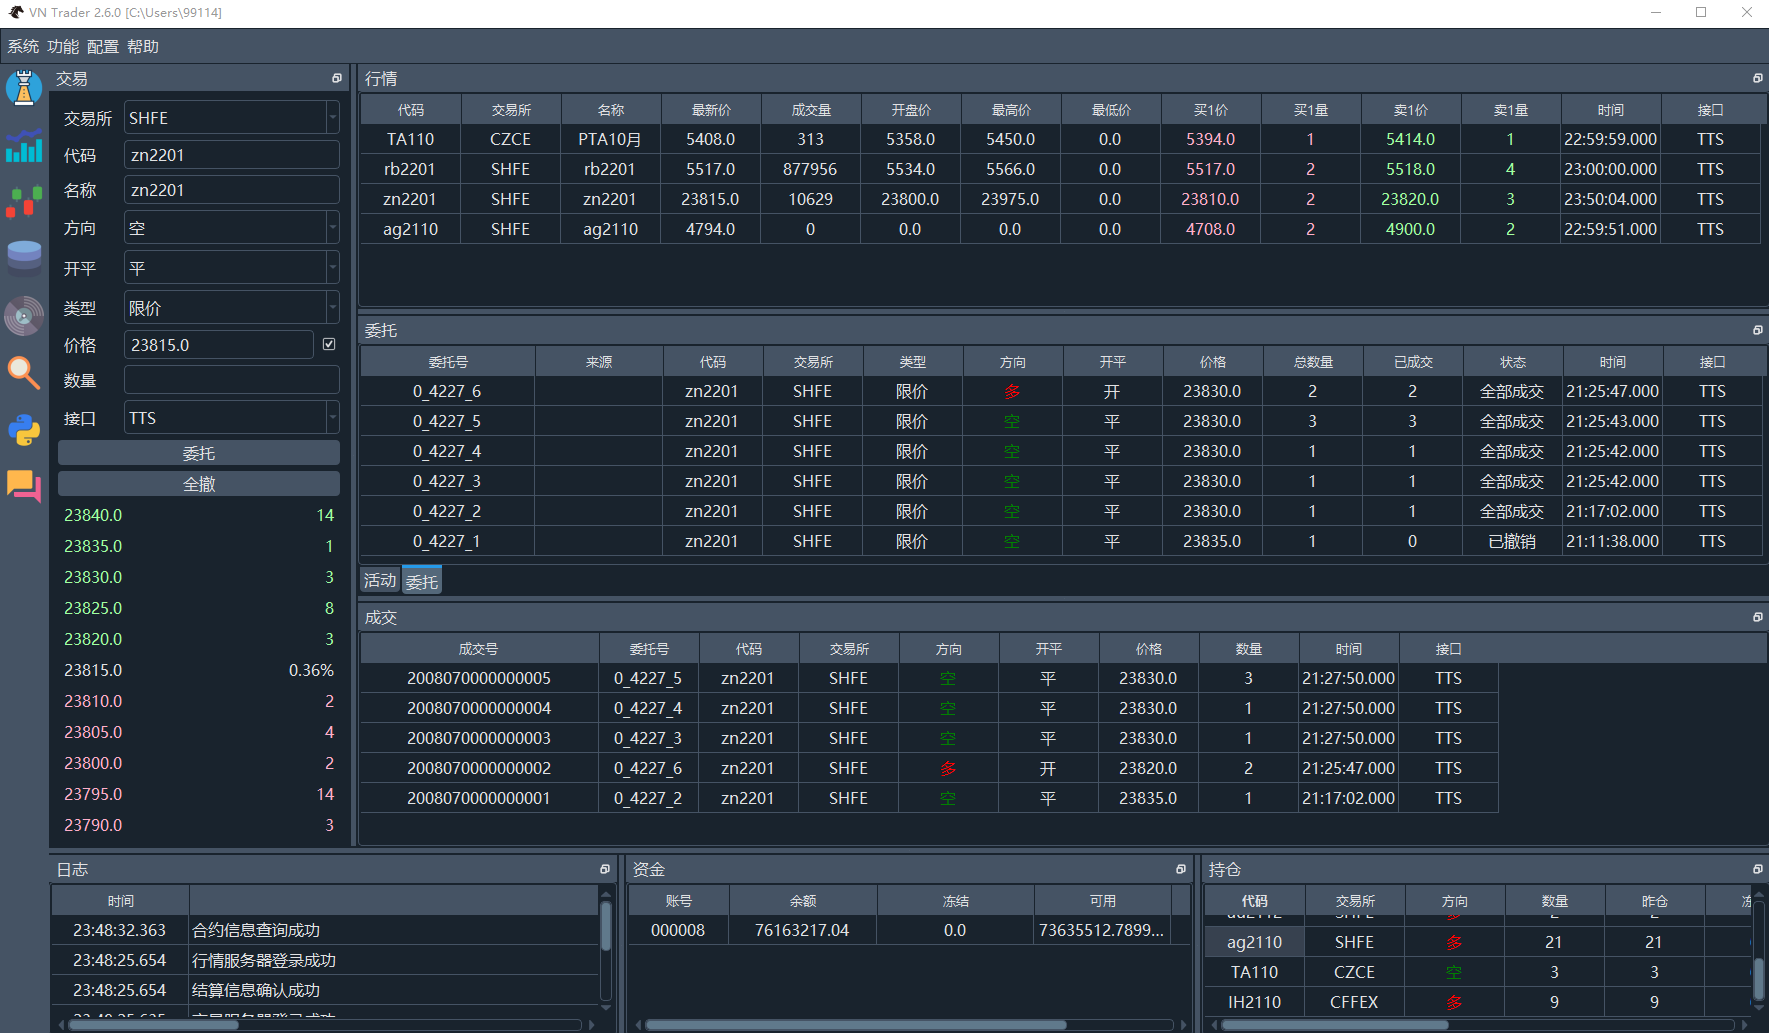Open the 方向 direction dropdown

(x=332, y=228)
